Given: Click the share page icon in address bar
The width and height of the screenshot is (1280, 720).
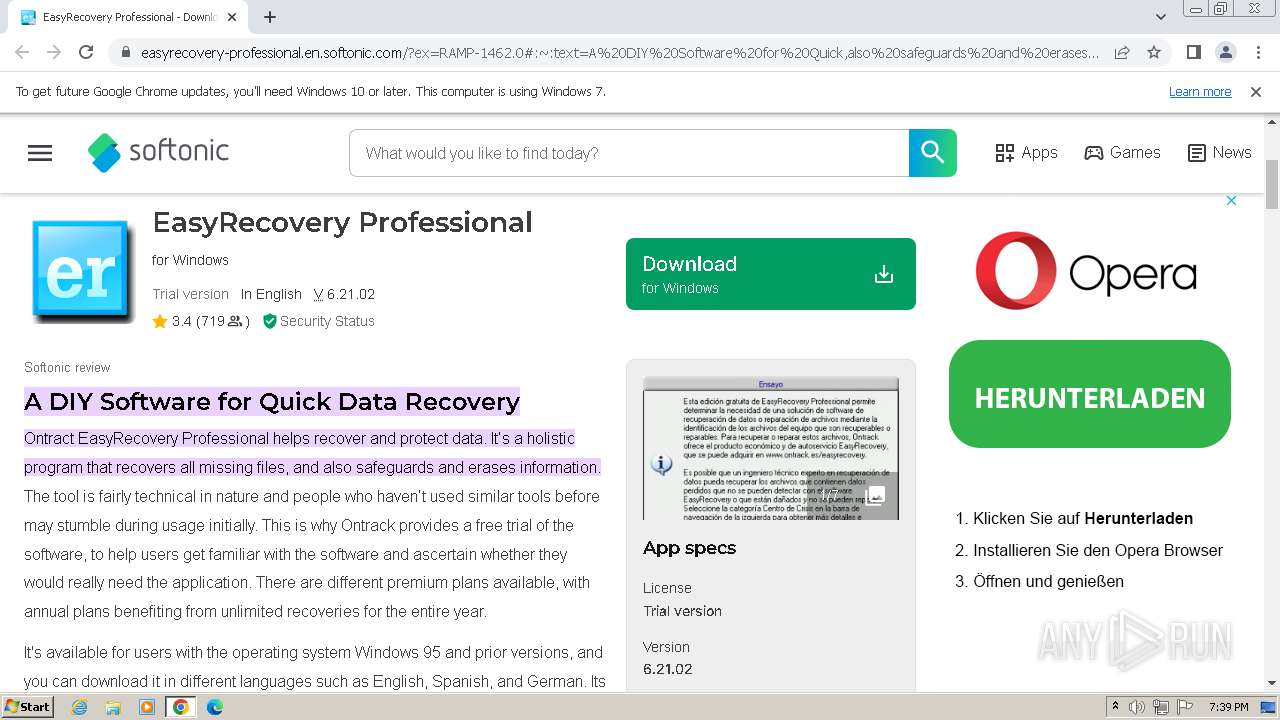Looking at the screenshot, I should point(1122,52).
